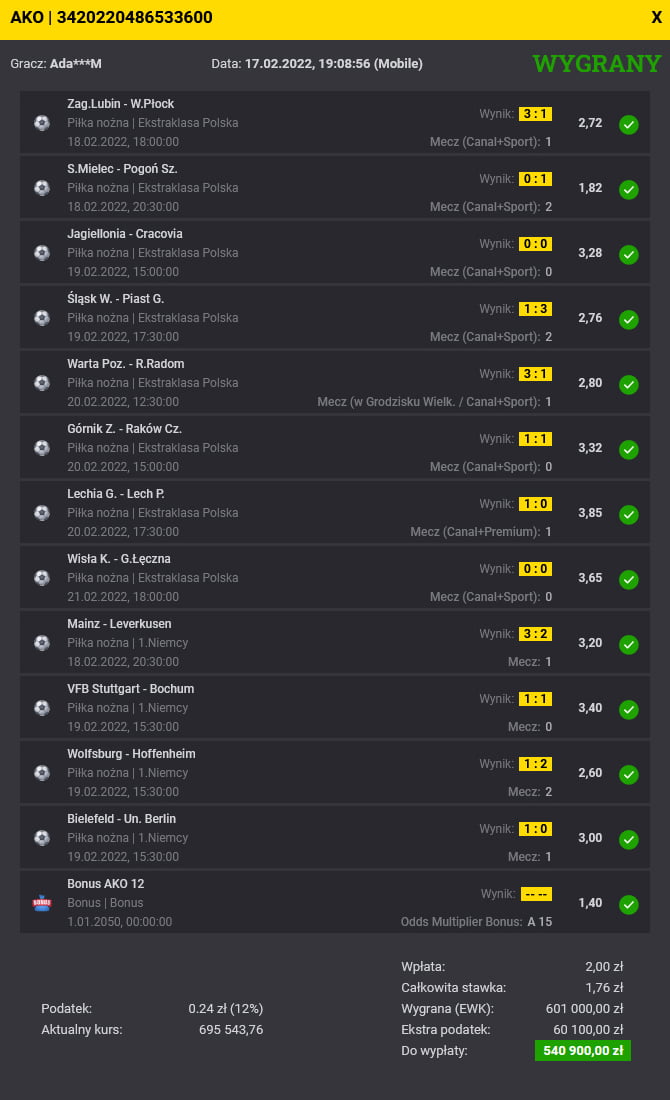Click green checkmark for S.Mielec - Pogoń Sz.
This screenshot has height=1100, width=670.
[x=629, y=189]
